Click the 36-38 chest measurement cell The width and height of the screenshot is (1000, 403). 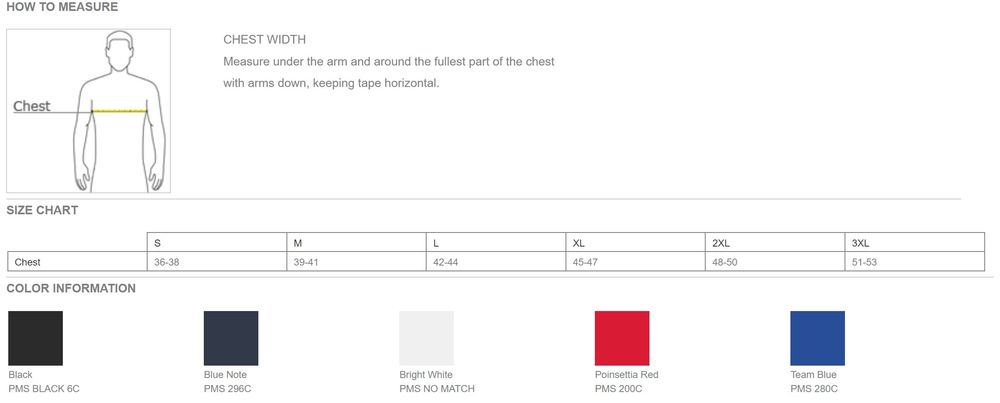tap(166, 262)
